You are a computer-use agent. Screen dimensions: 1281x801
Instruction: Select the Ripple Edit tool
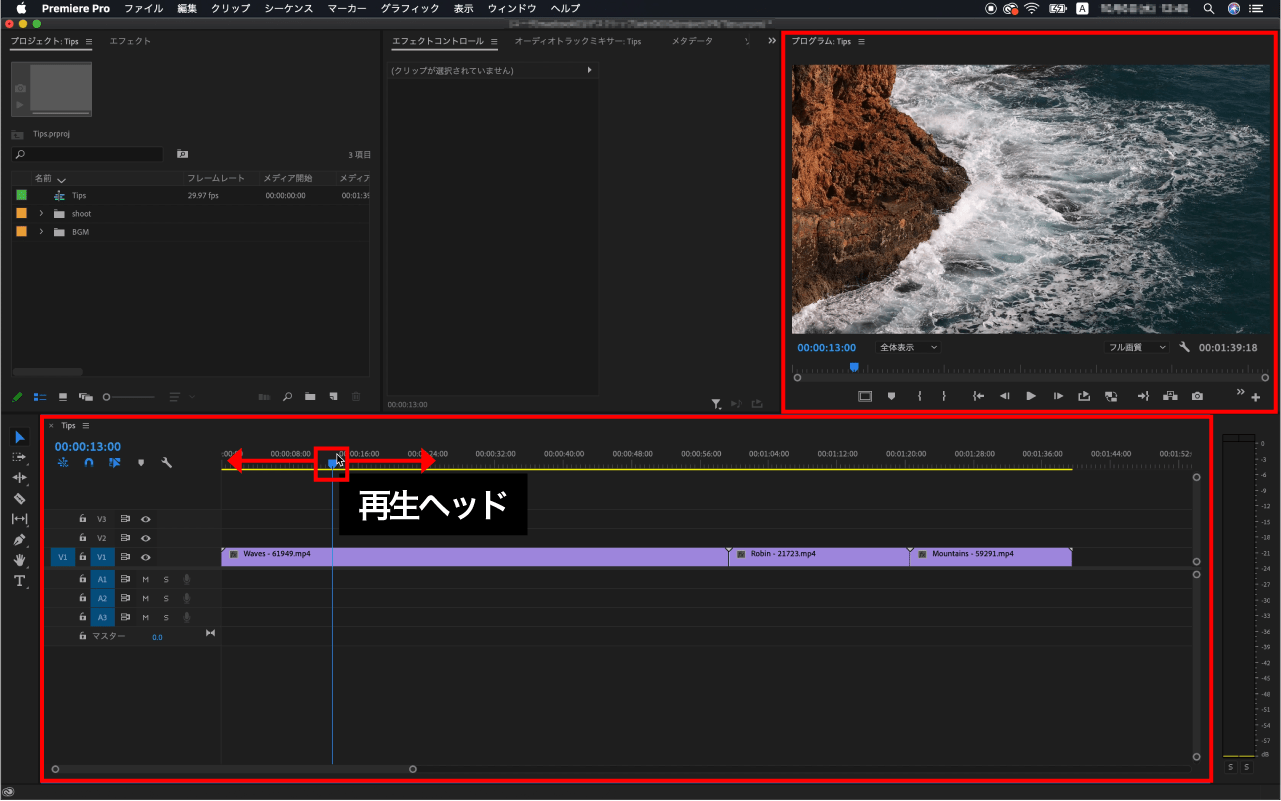(20, 478)
